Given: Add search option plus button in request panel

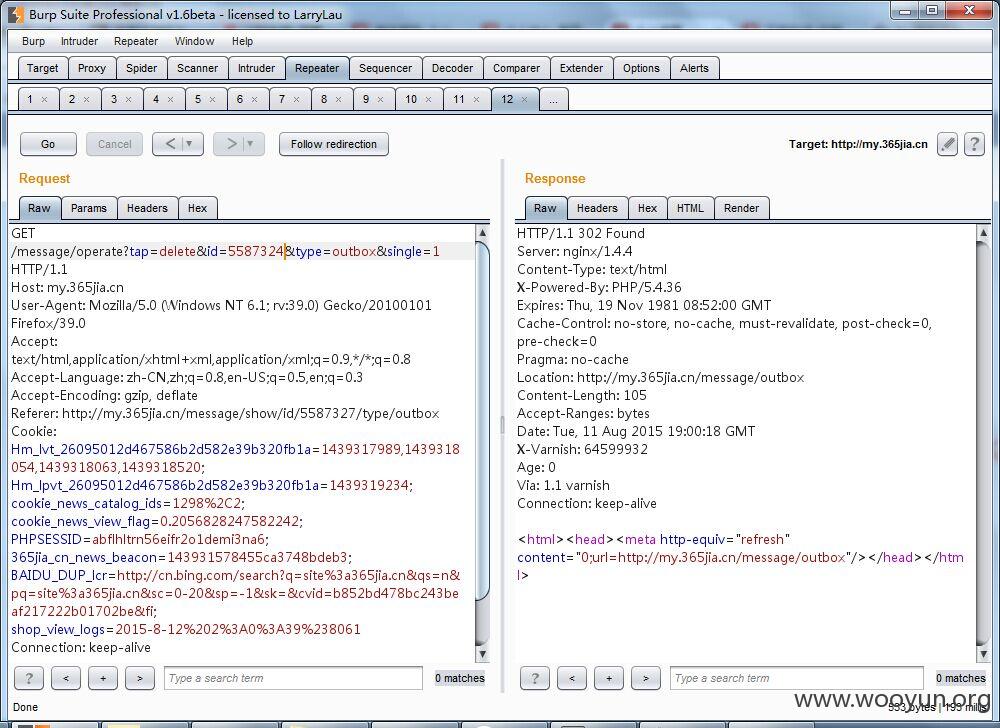Looking at the screenshot, I should click(x=103, y=678).
